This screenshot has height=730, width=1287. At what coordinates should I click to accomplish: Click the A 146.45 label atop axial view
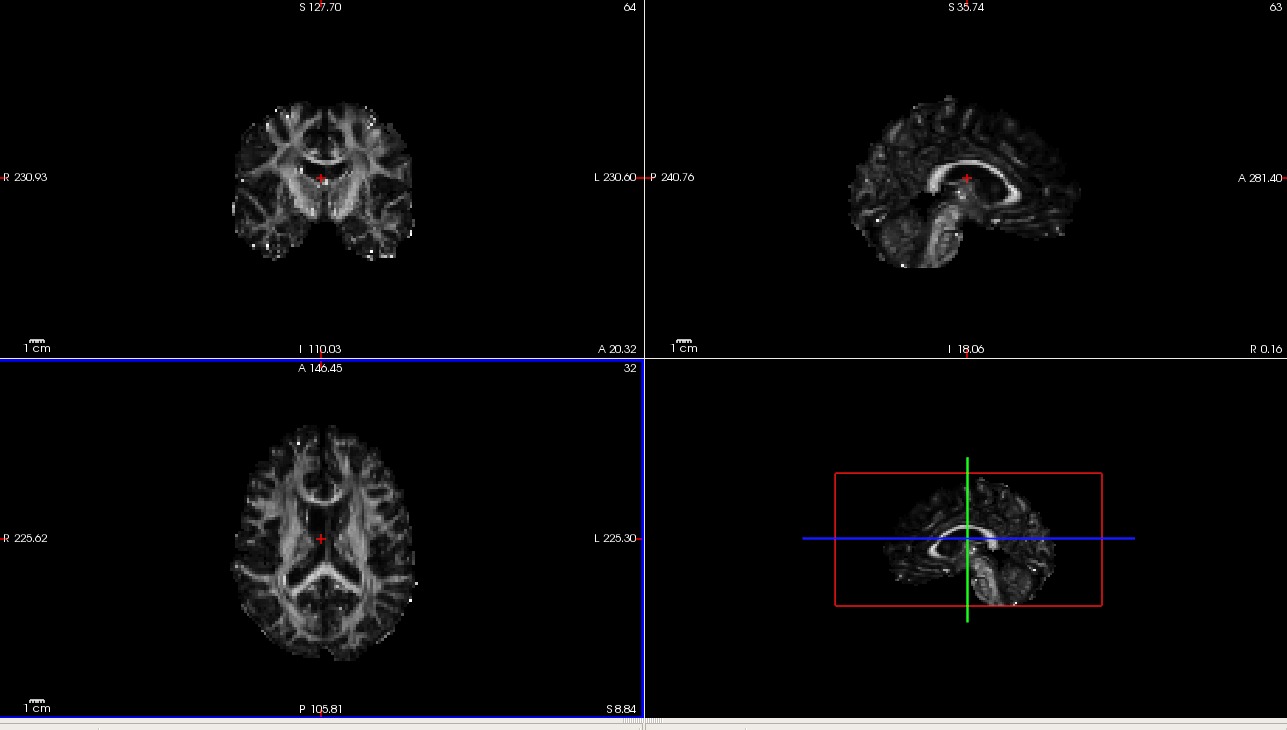pos(320,368)
